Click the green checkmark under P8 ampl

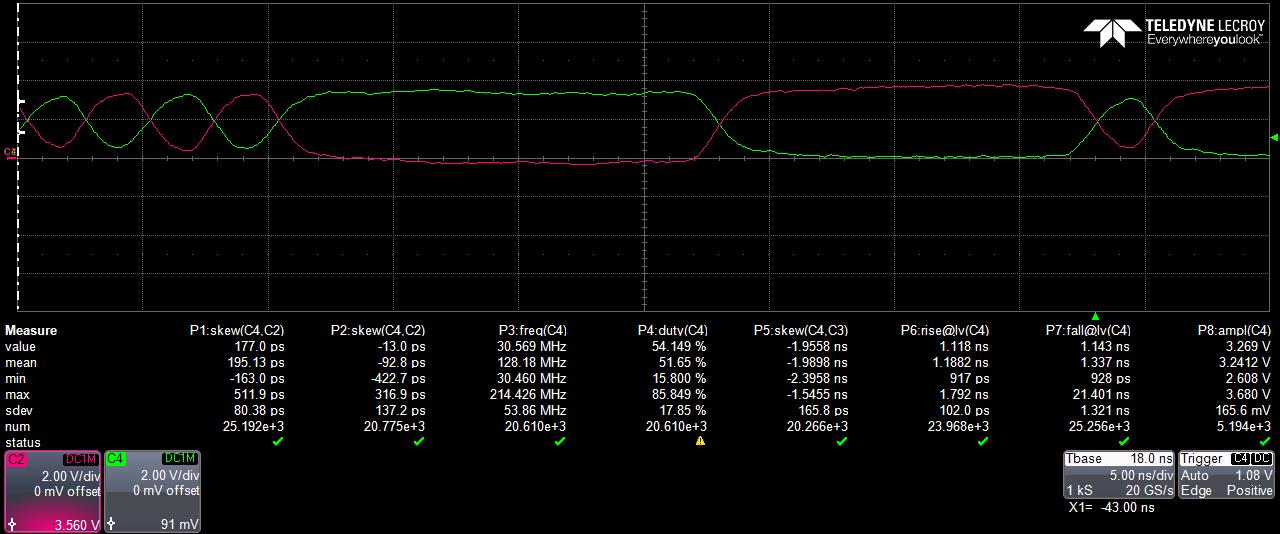pos(1266,441)
